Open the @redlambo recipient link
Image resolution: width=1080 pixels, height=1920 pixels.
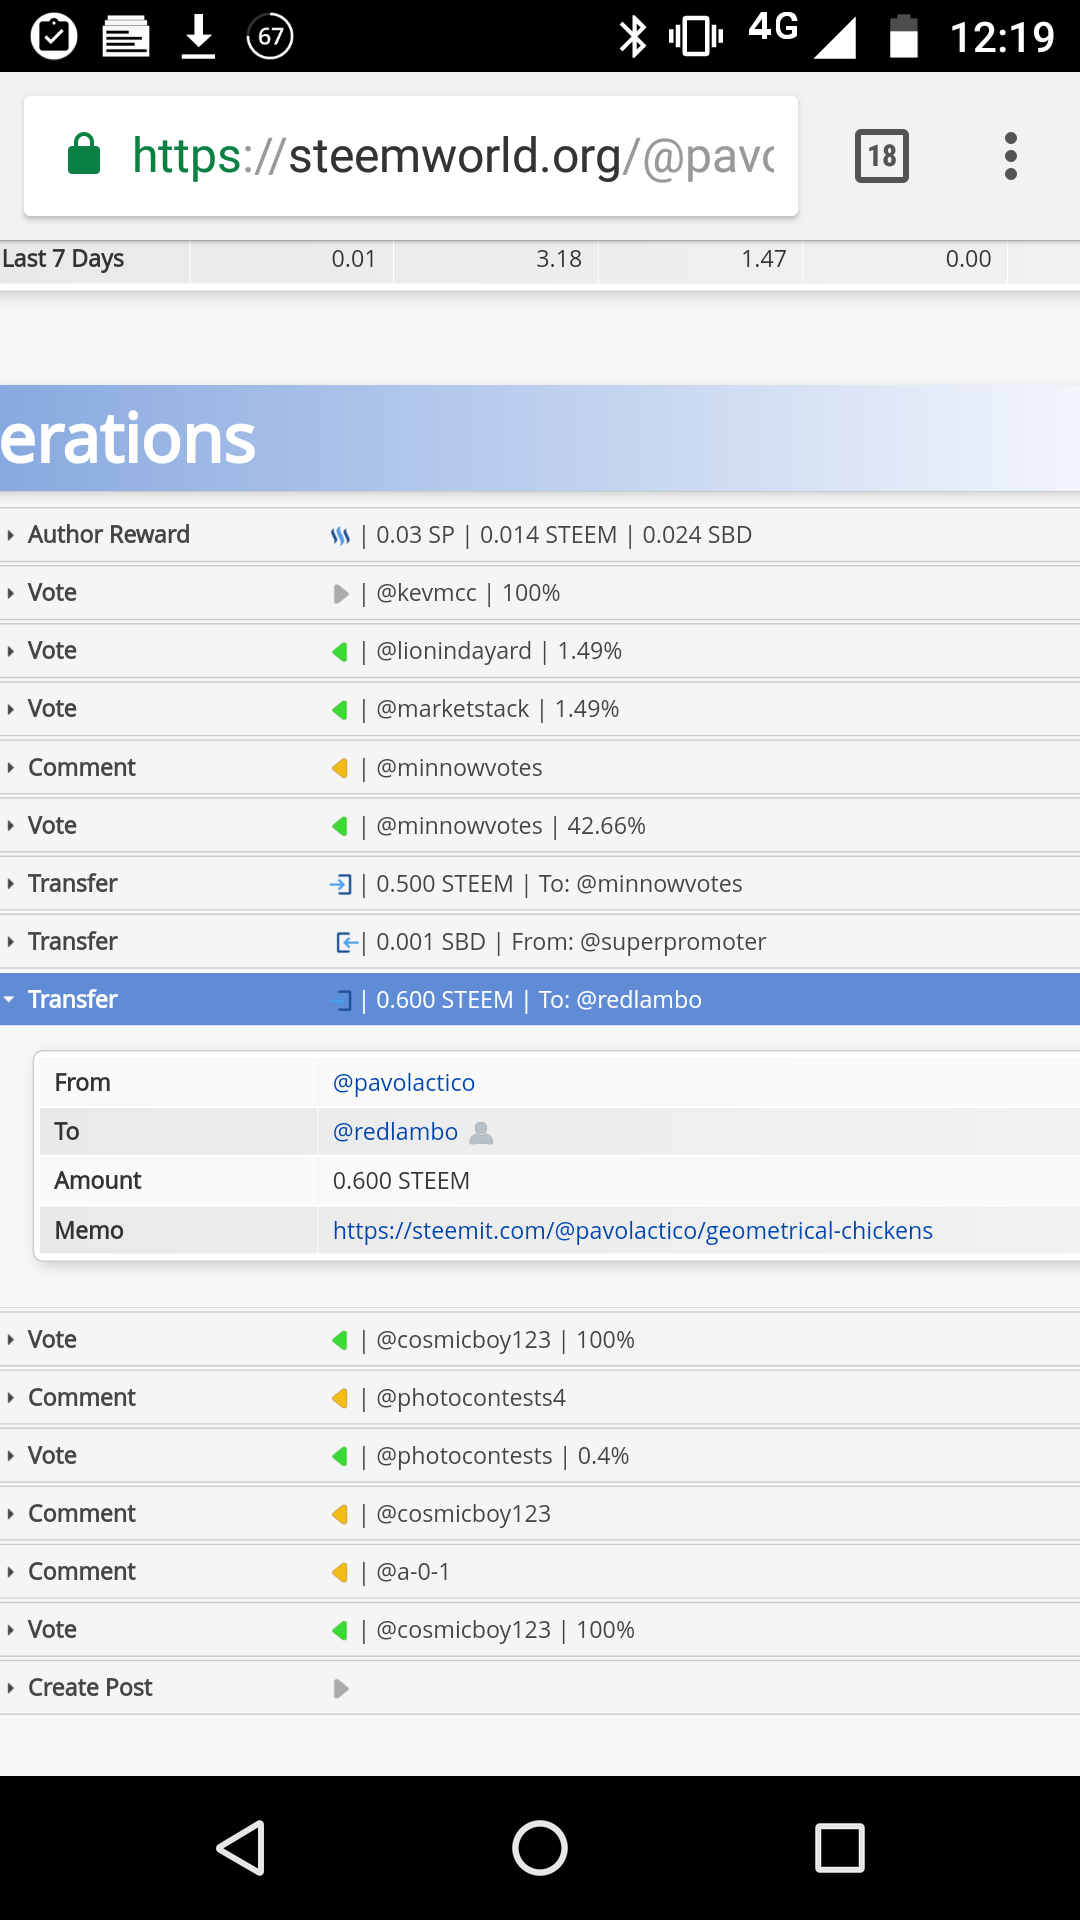point(395,1132)
